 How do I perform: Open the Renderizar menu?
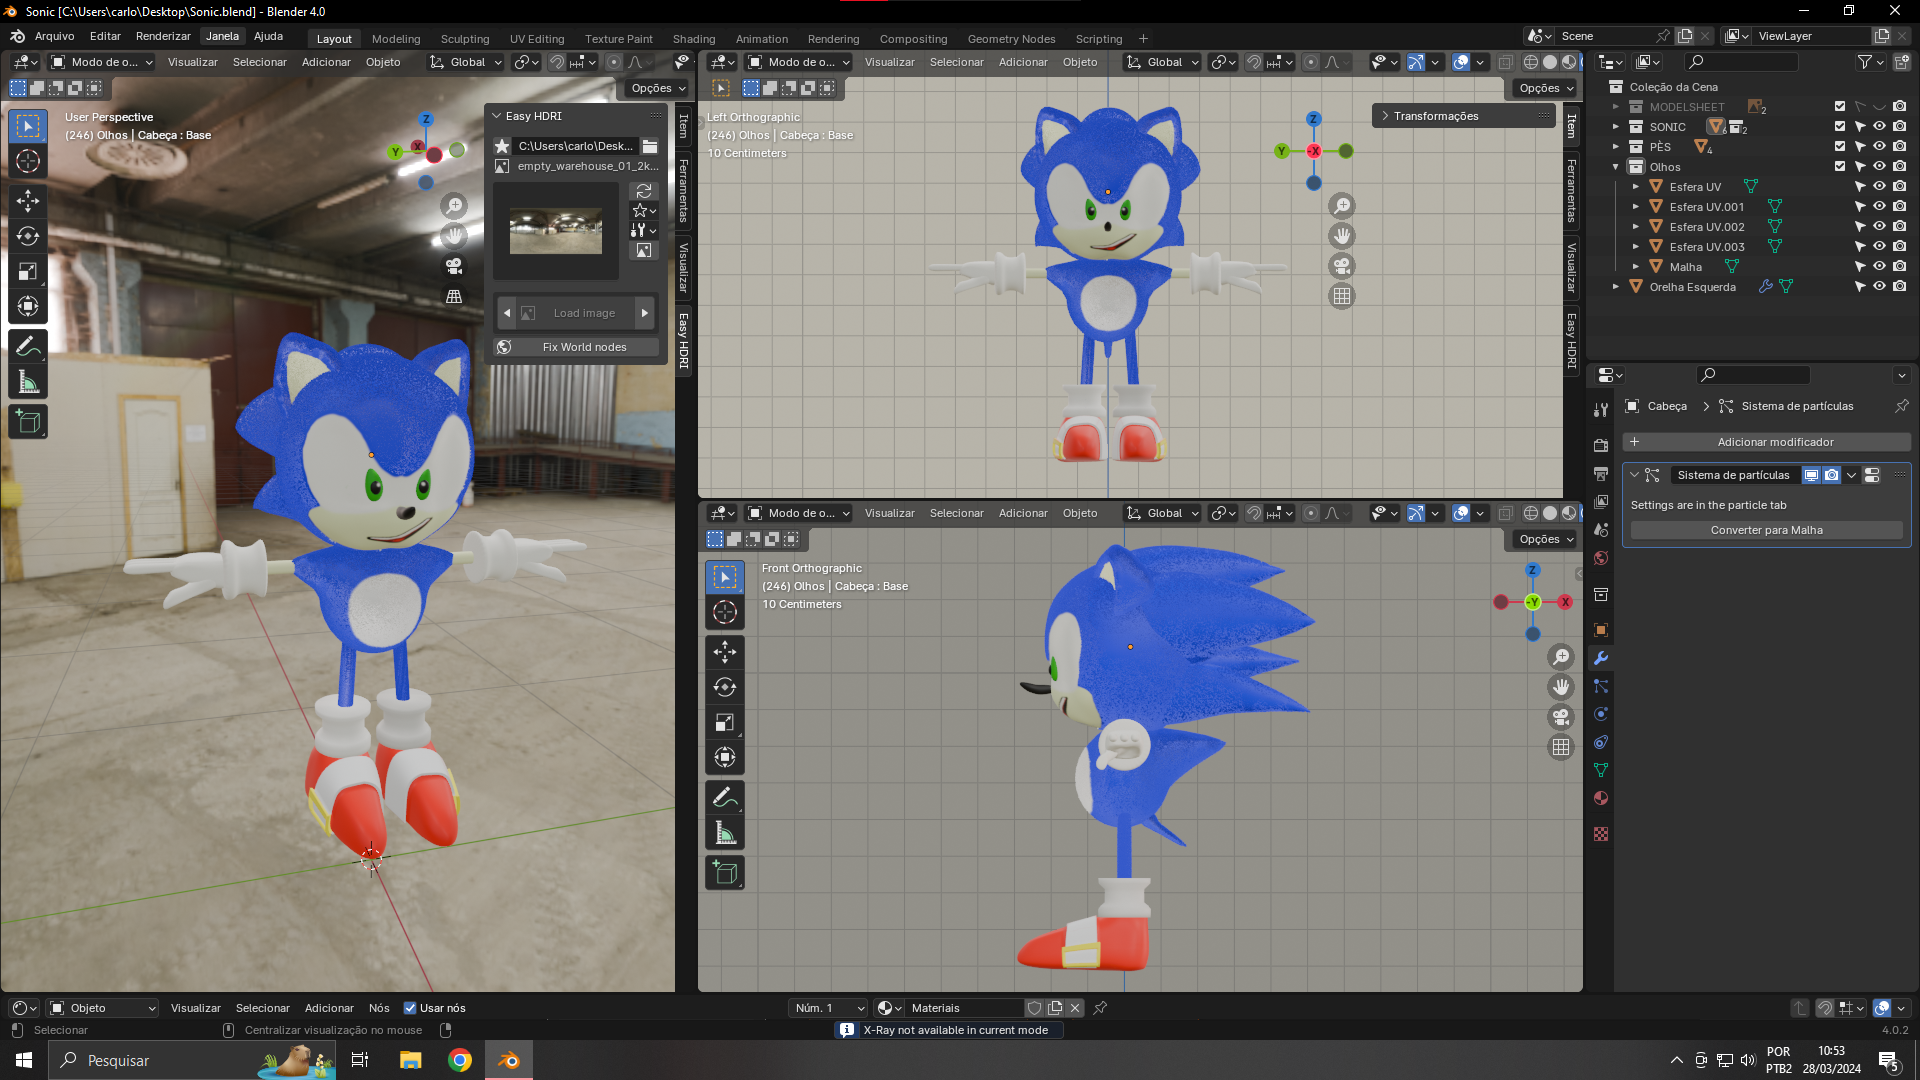coord(163,36)
